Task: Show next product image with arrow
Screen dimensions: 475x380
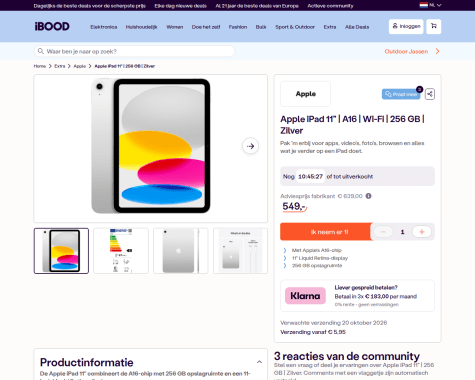Action: (250, 146)
